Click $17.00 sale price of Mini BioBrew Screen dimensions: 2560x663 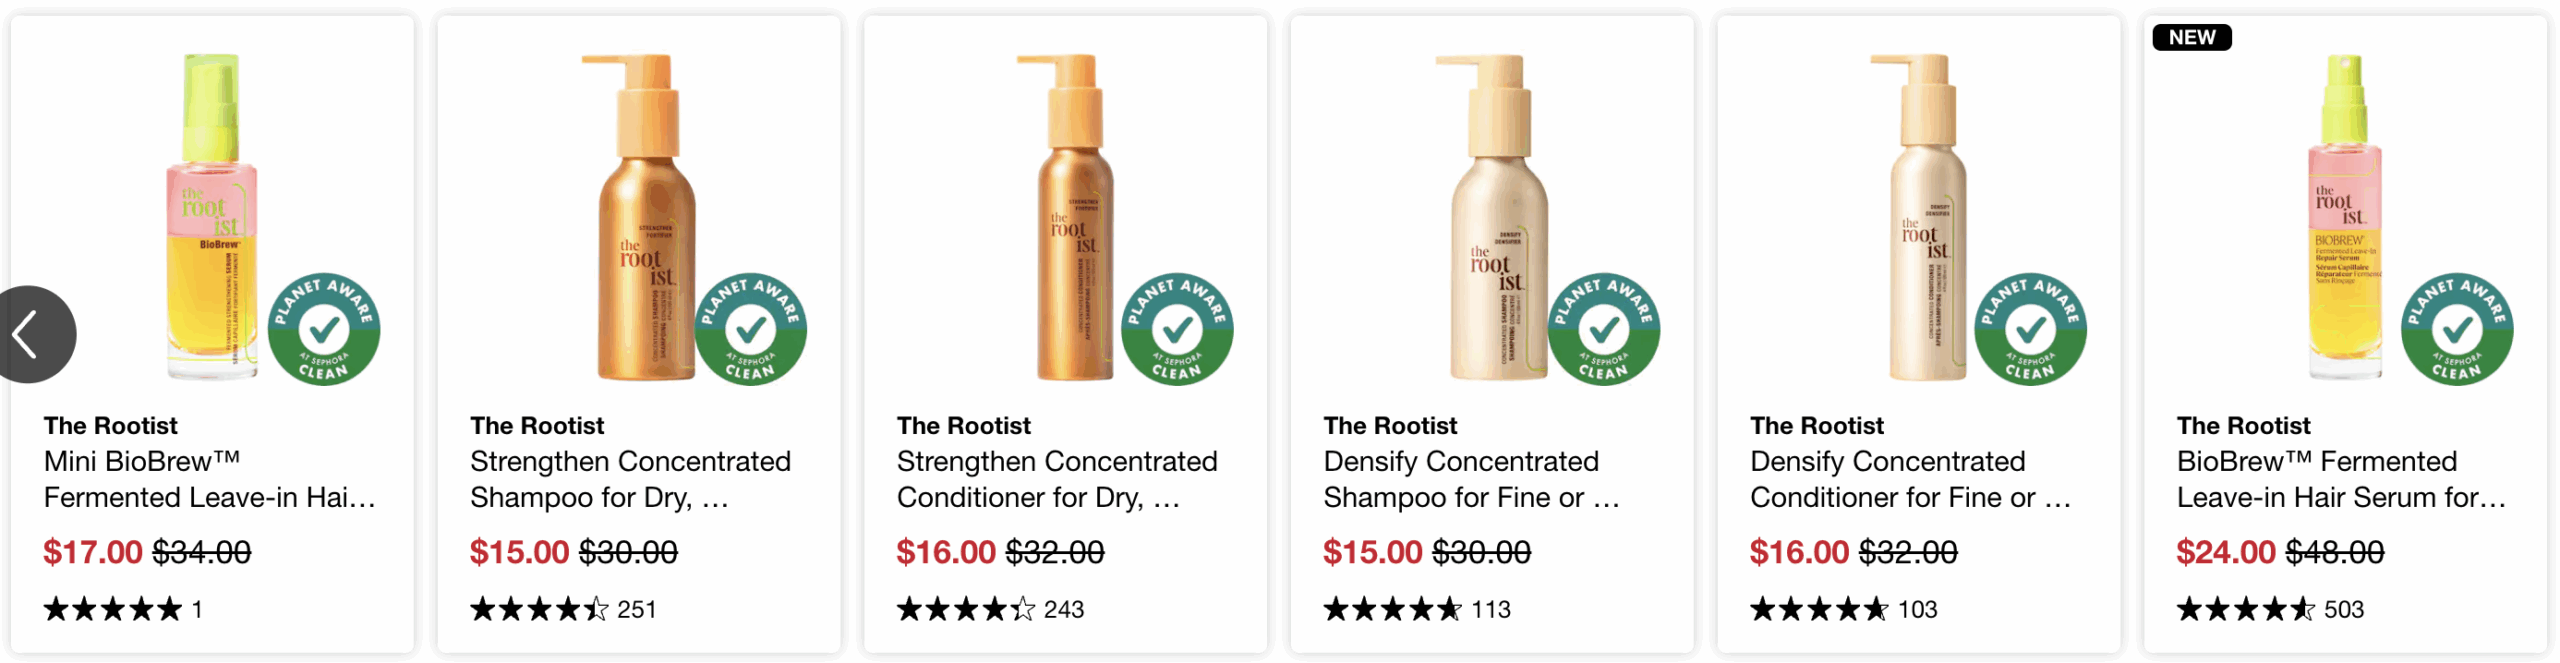(x=93, y=552)
